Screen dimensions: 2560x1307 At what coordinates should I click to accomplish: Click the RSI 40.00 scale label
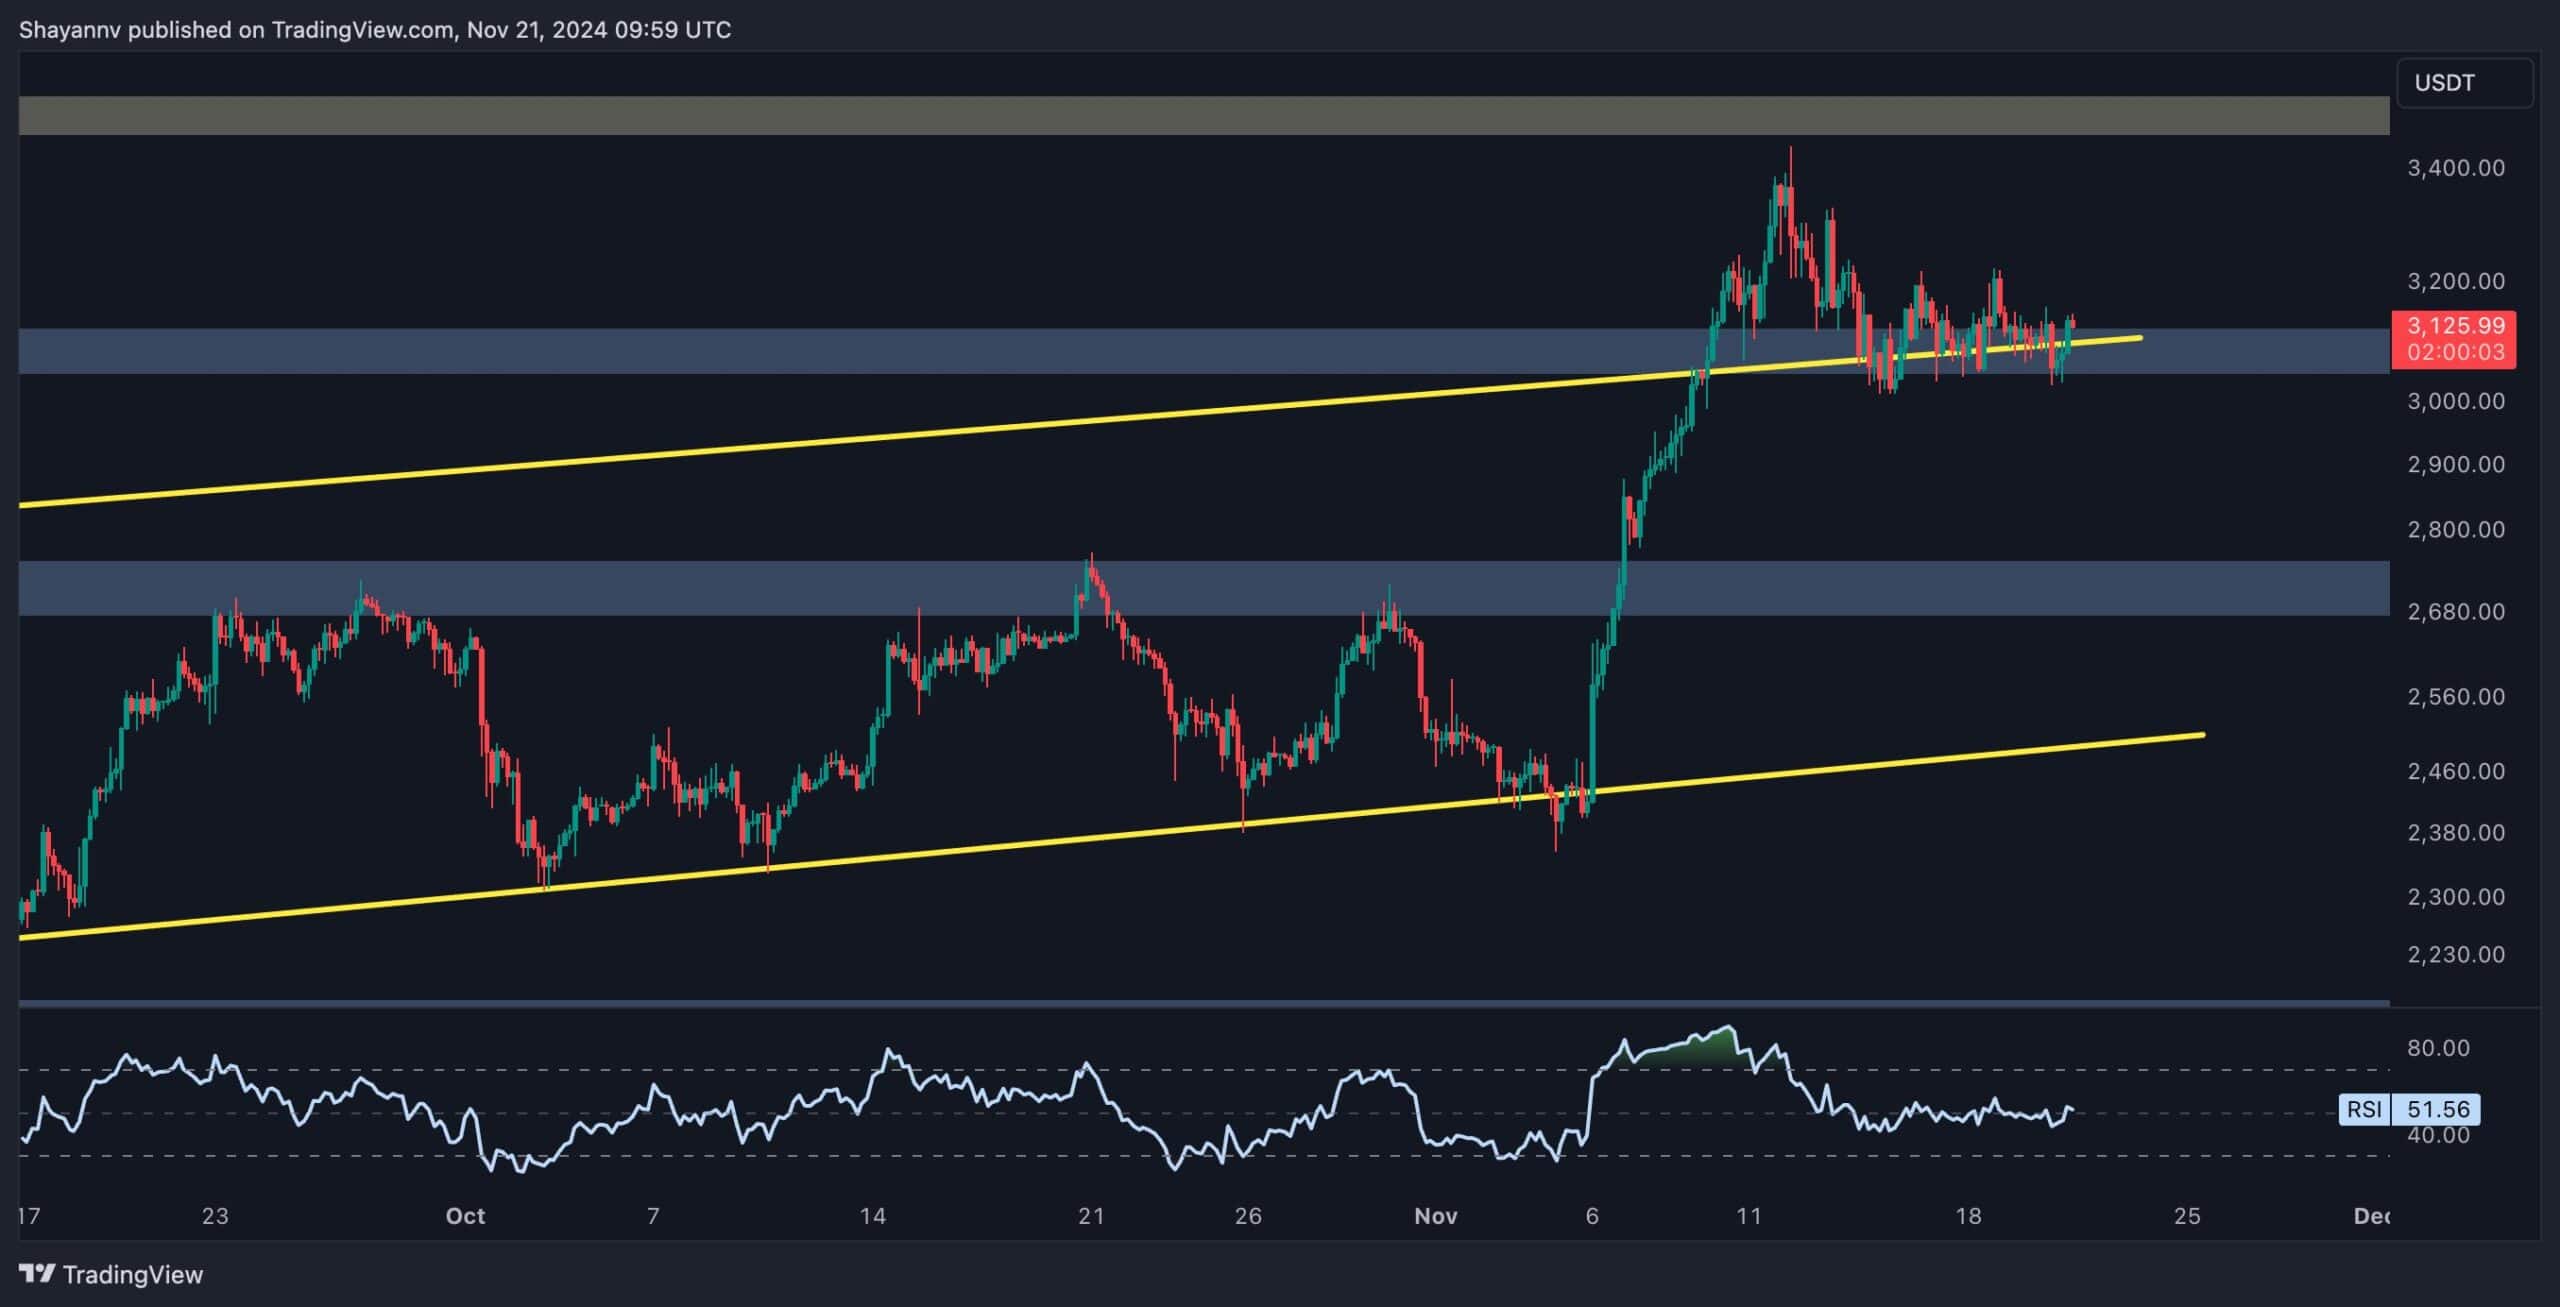pos(2438,1135)
